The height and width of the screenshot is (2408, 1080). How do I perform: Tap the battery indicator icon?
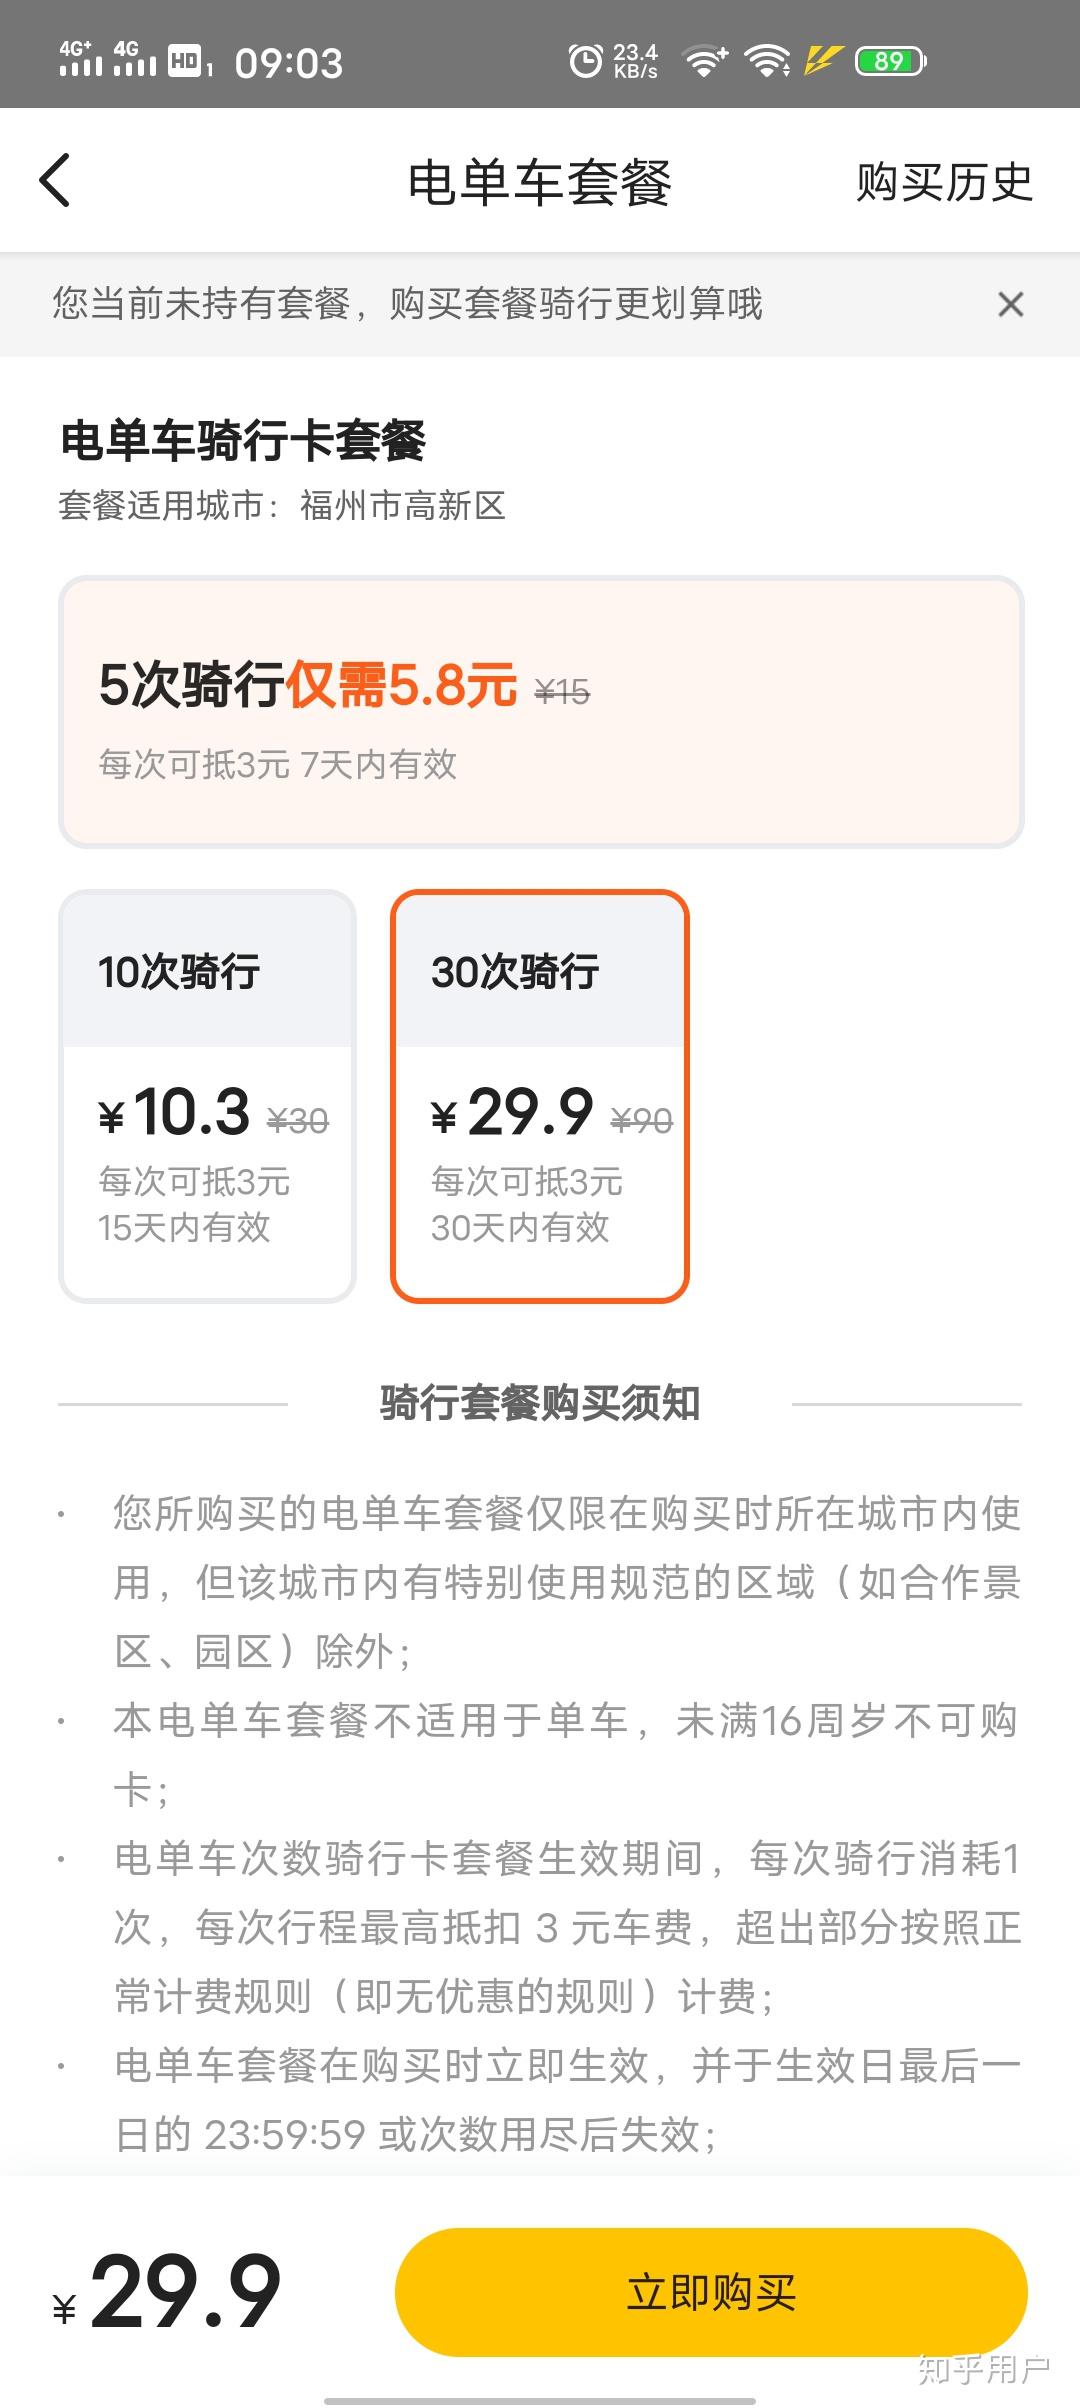(890, 61)
